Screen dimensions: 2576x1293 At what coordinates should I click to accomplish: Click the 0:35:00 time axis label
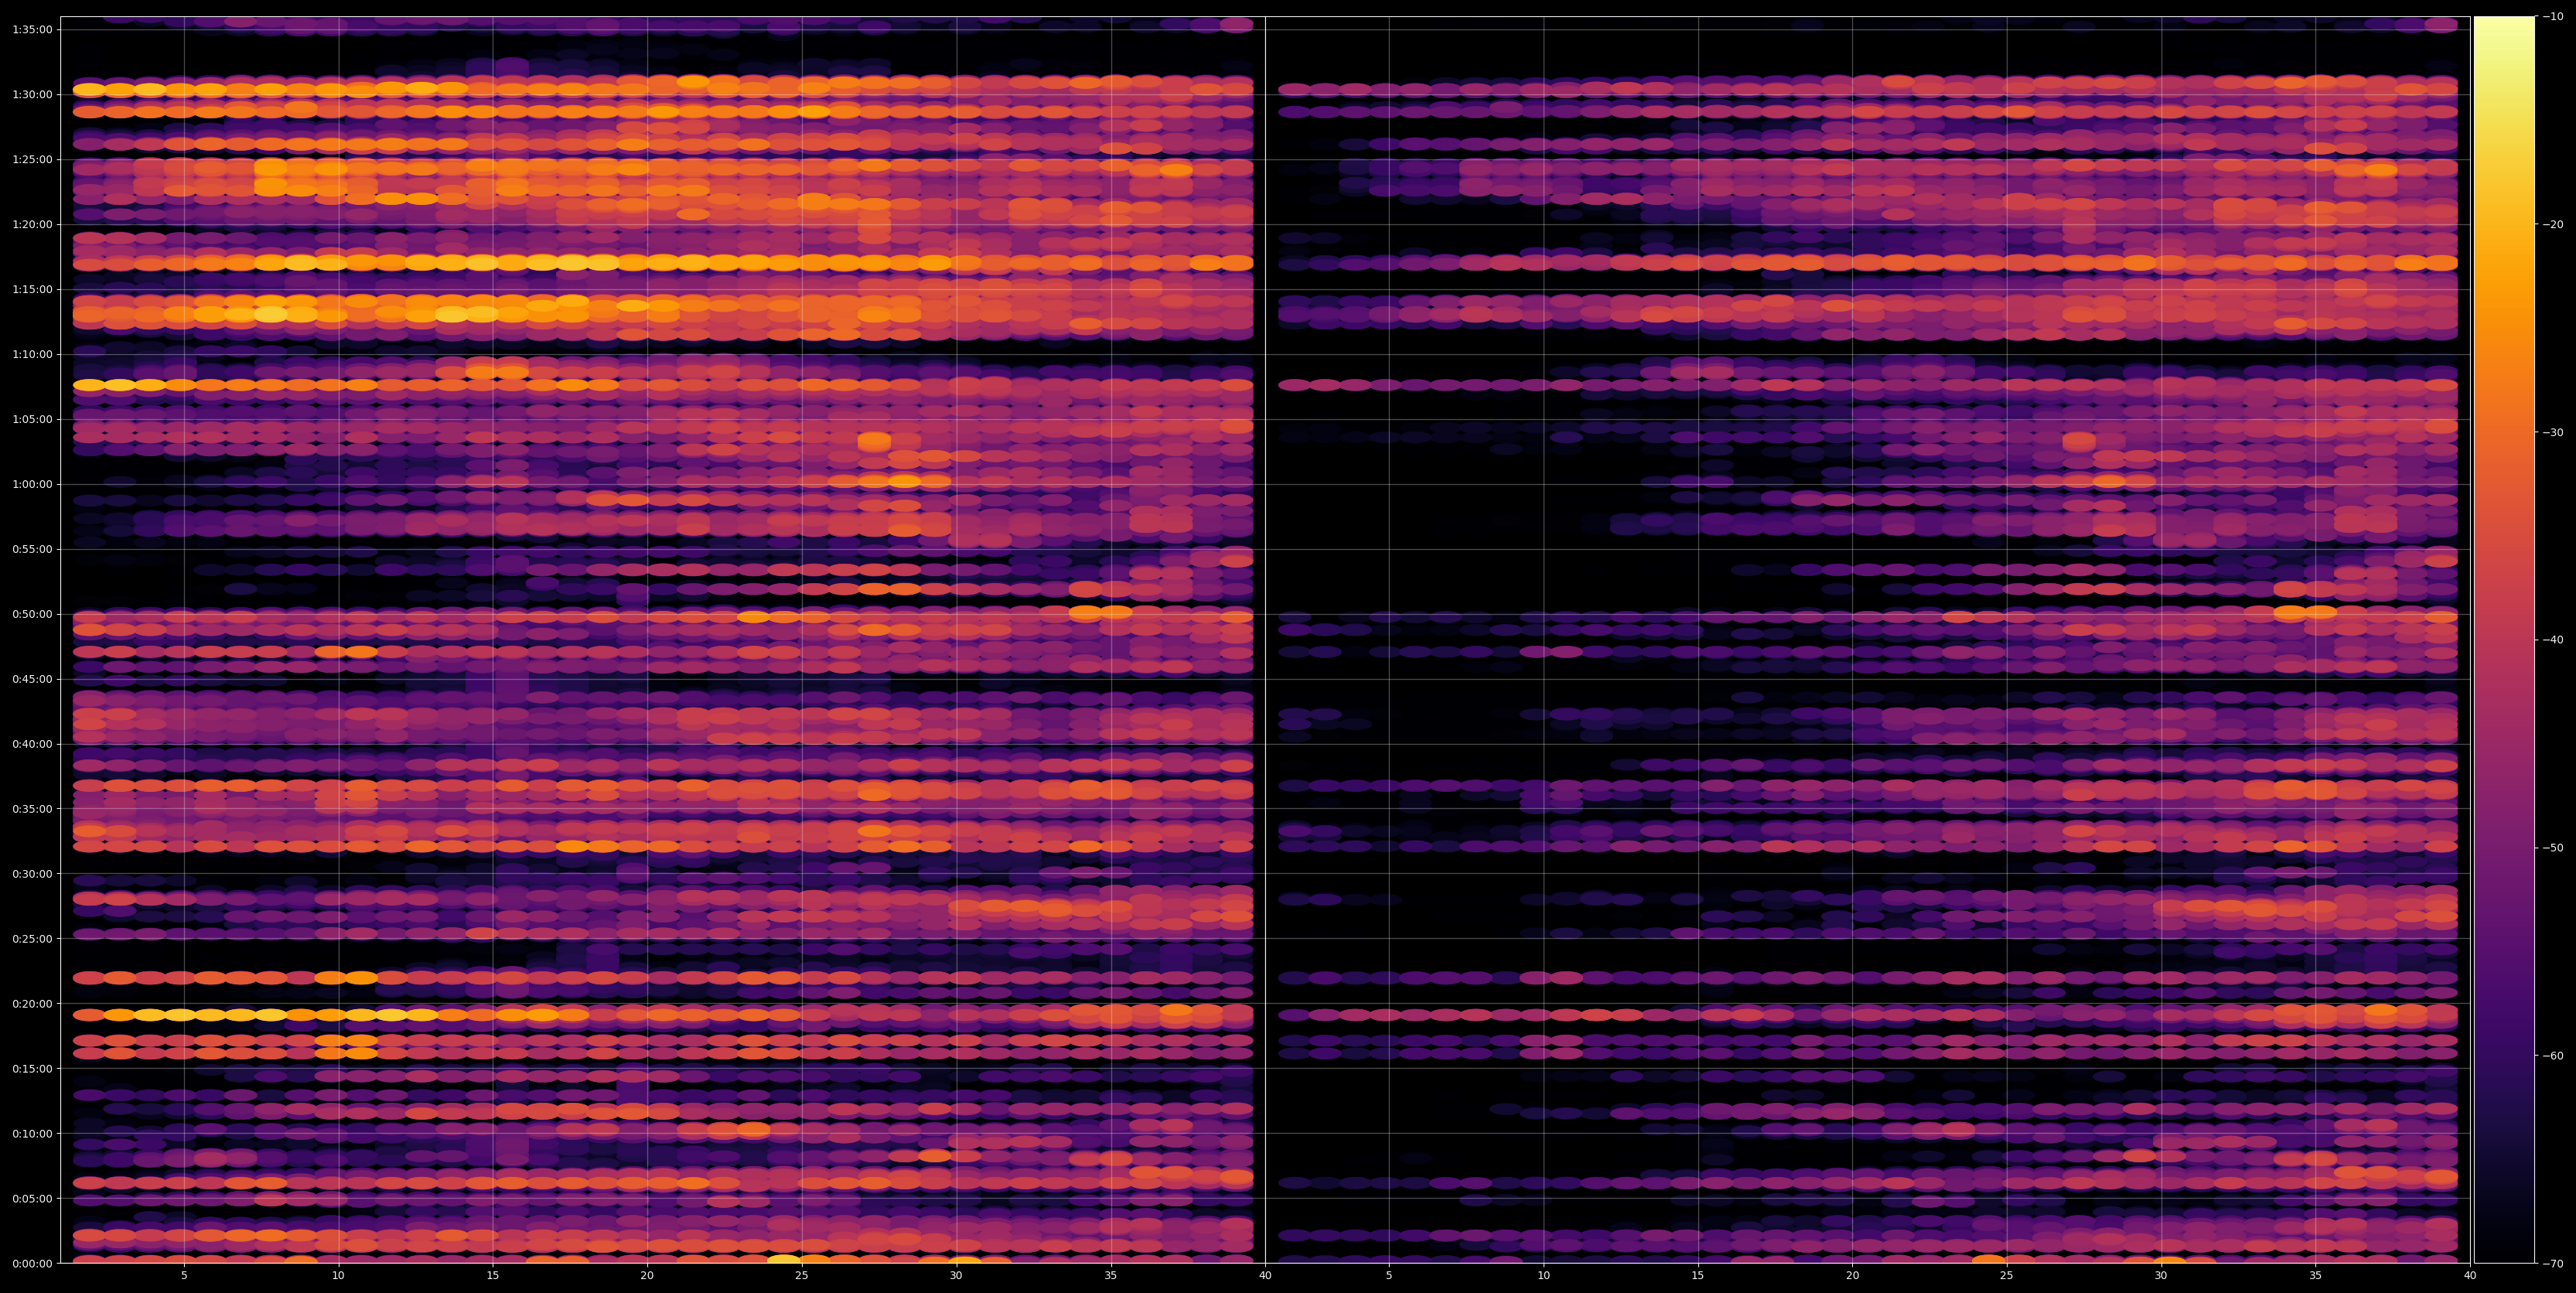[32, 808]
